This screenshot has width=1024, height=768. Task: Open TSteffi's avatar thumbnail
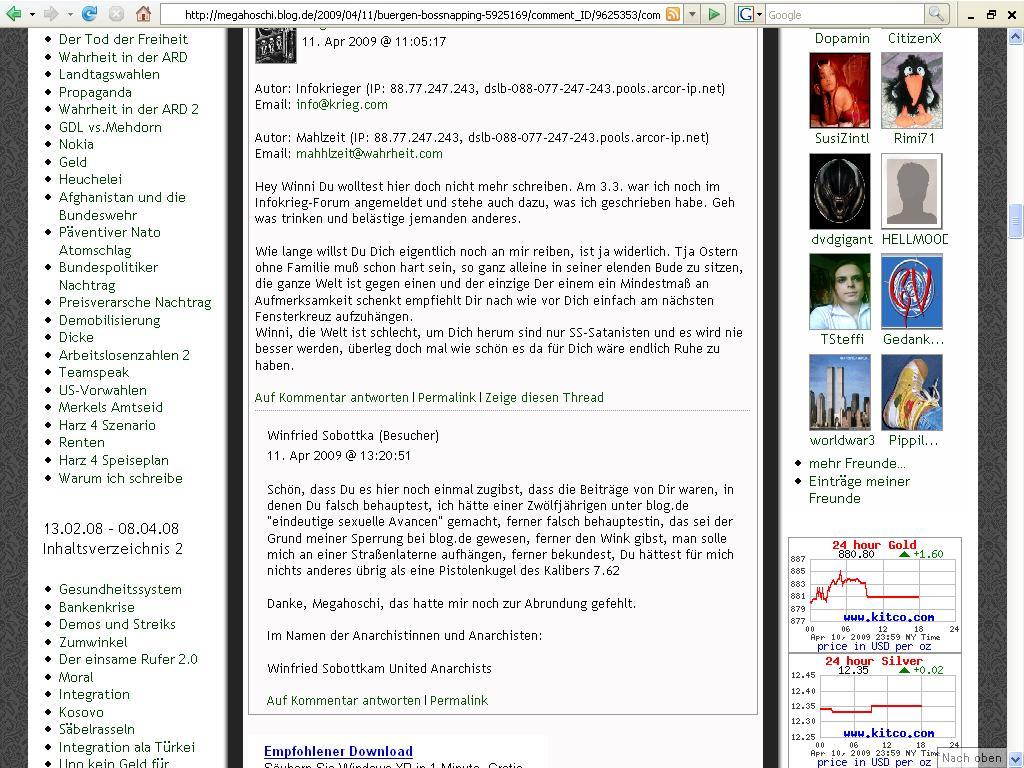click(x=839, y=292)
